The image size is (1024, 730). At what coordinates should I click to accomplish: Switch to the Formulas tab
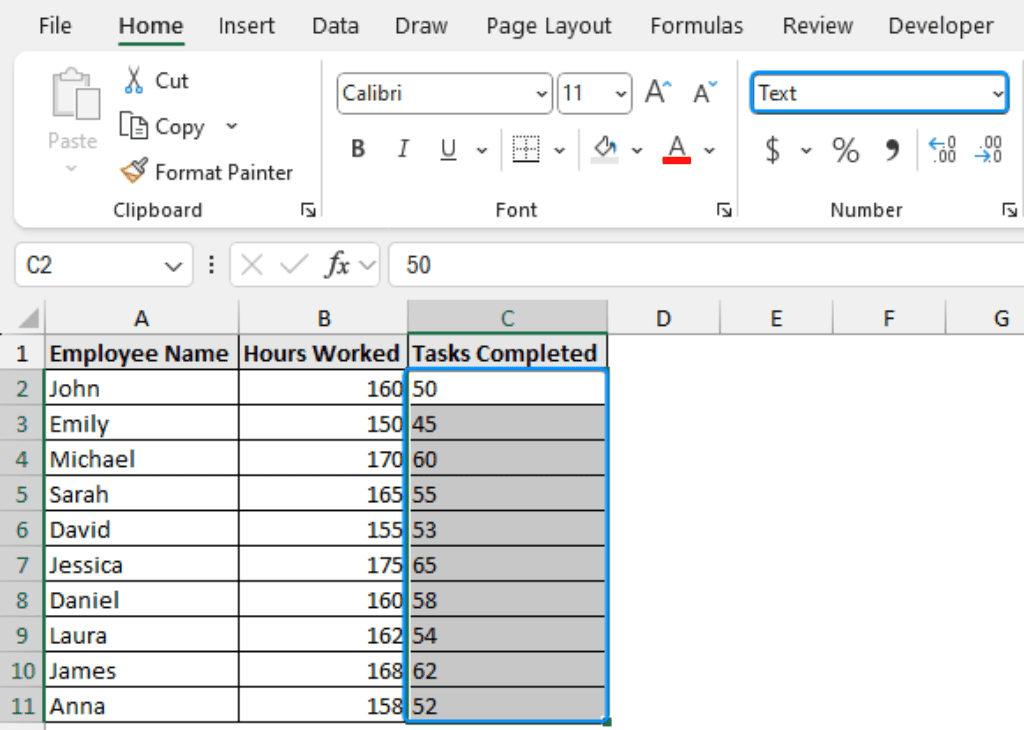(x=696, y=26)
